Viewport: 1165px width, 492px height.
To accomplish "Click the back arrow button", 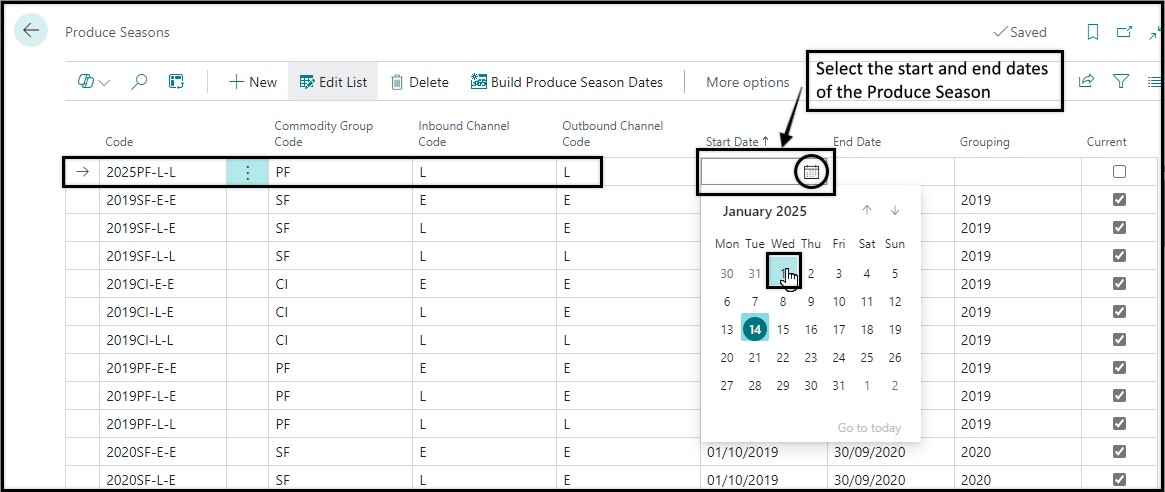I will [30, 31].
